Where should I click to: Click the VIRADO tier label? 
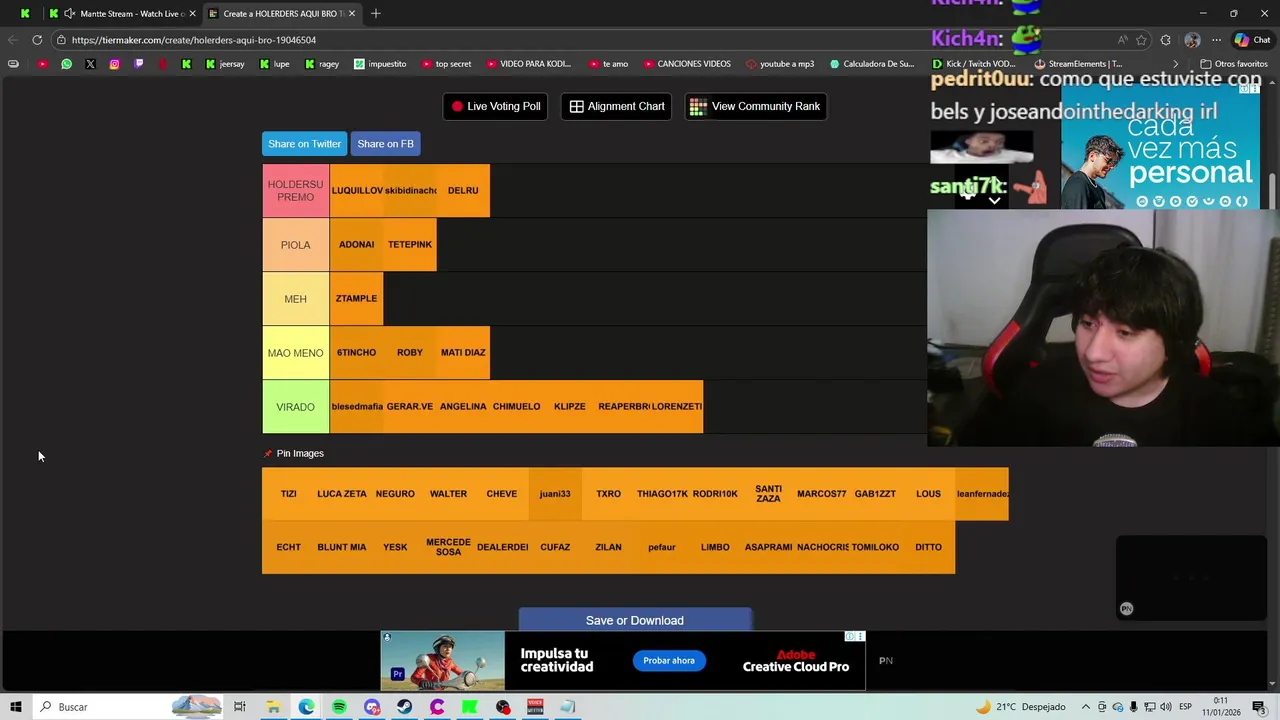coord(295,407)
